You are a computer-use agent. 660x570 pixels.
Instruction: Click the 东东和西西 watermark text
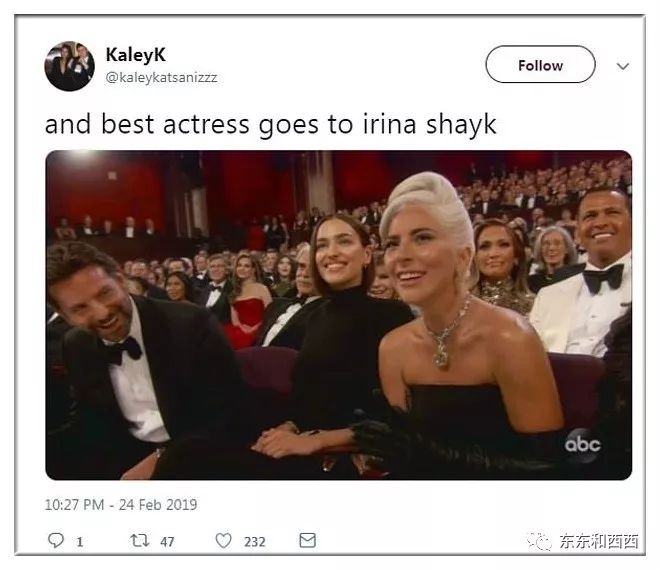pyautogui.click(x=599, y=541)
